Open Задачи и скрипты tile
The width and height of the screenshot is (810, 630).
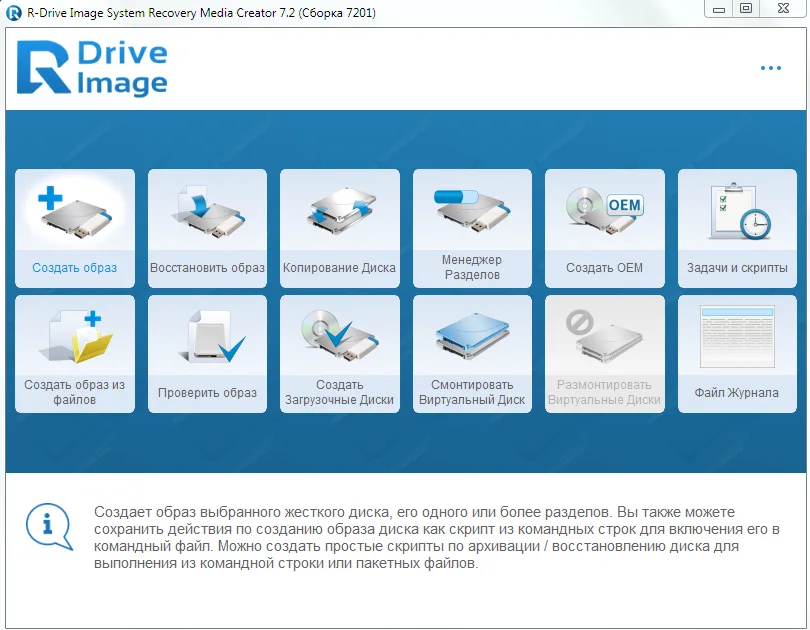[x=737, y=228]
